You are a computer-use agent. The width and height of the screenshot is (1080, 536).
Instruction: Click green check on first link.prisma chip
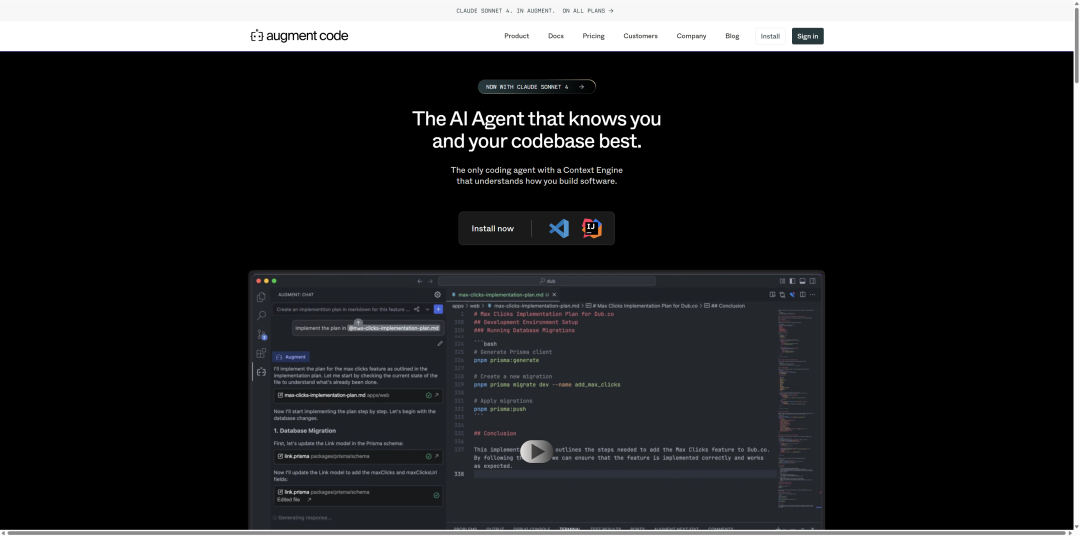[x=428, y=456]
